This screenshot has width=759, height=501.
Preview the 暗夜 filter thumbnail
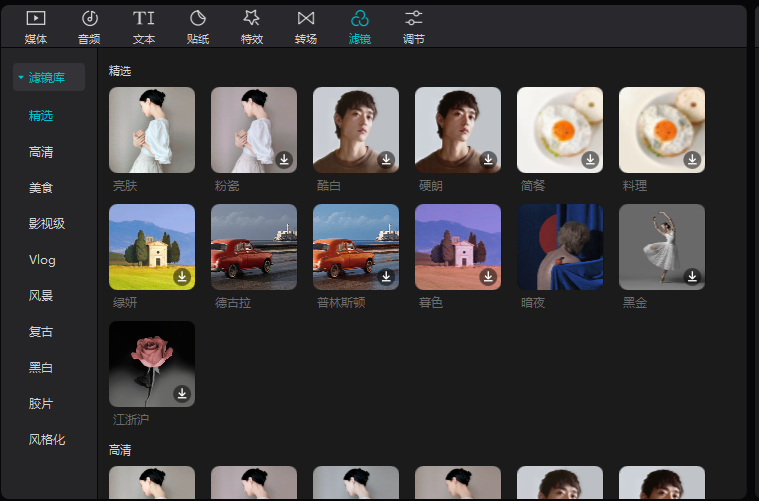560,247
